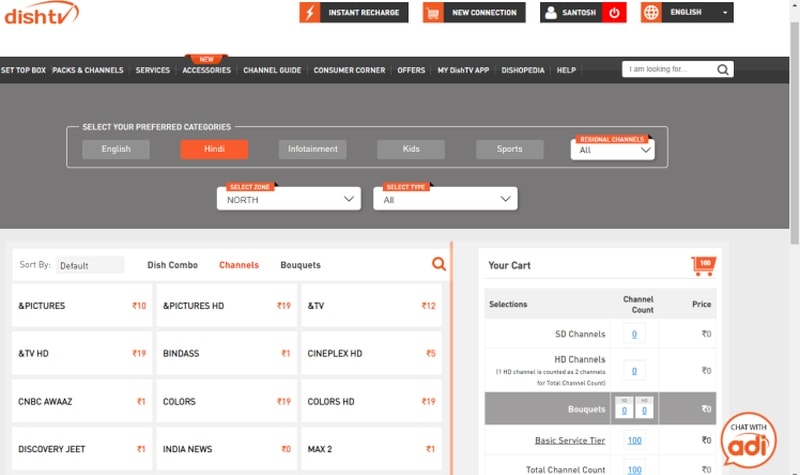
Task: Open Set Top Box menu
Action: 23,70
